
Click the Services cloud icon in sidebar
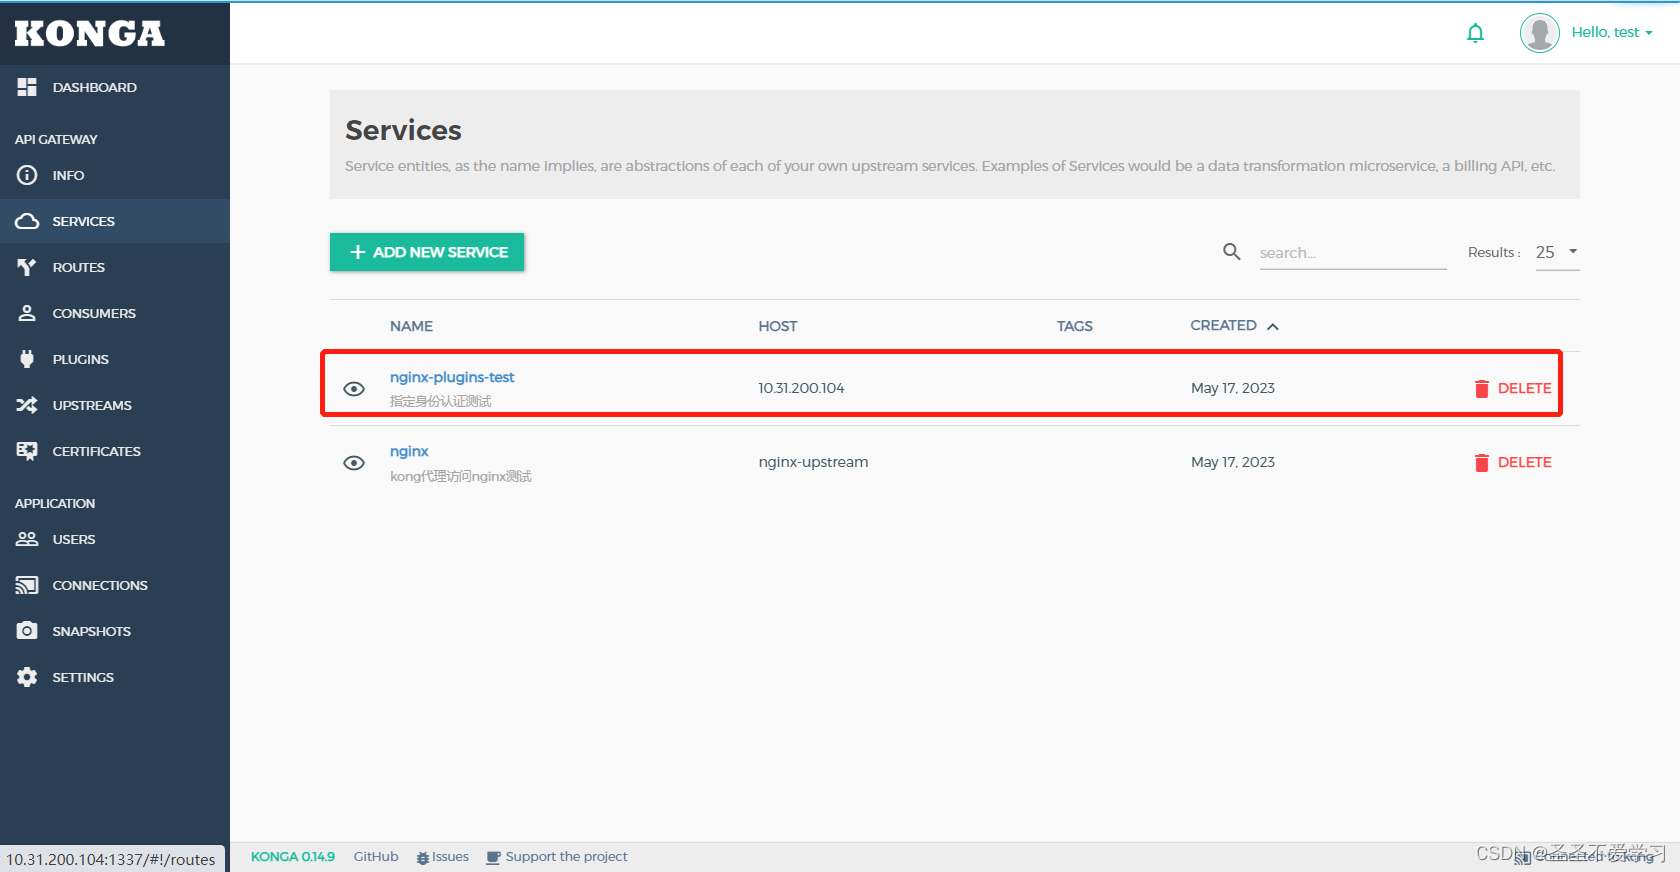coord(27,221)
